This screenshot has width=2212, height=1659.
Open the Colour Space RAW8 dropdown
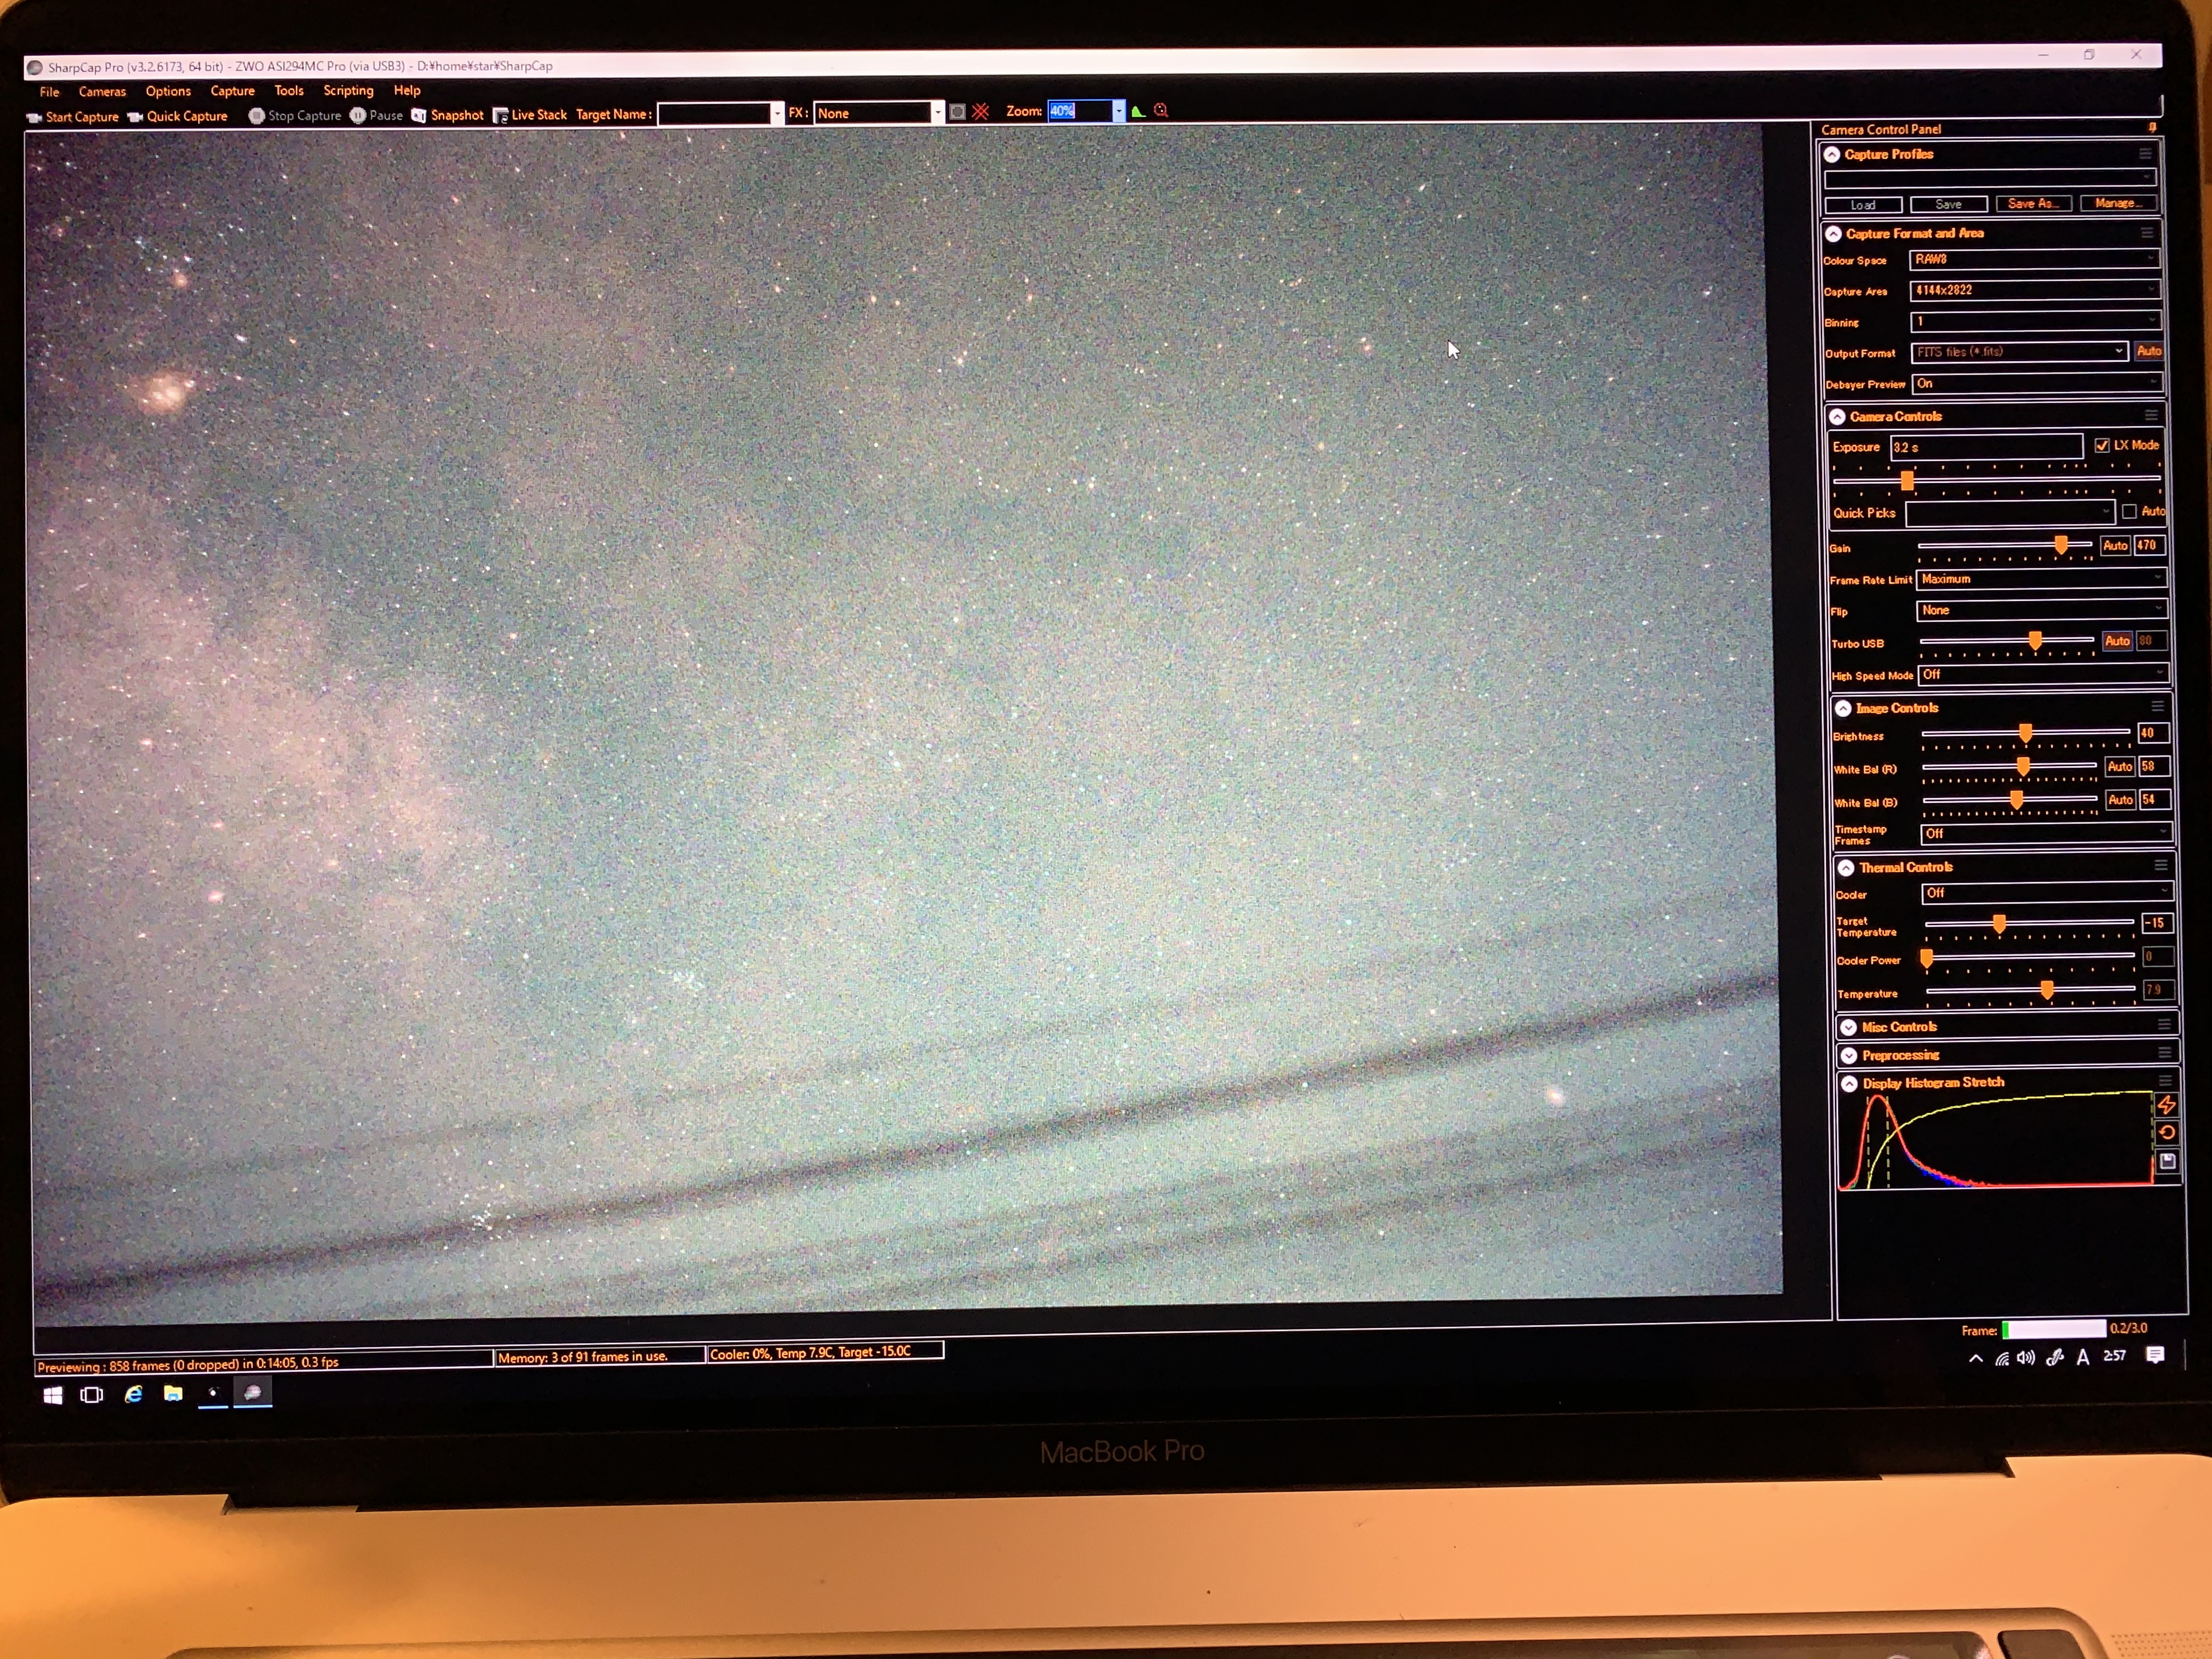pos(2033,259)
